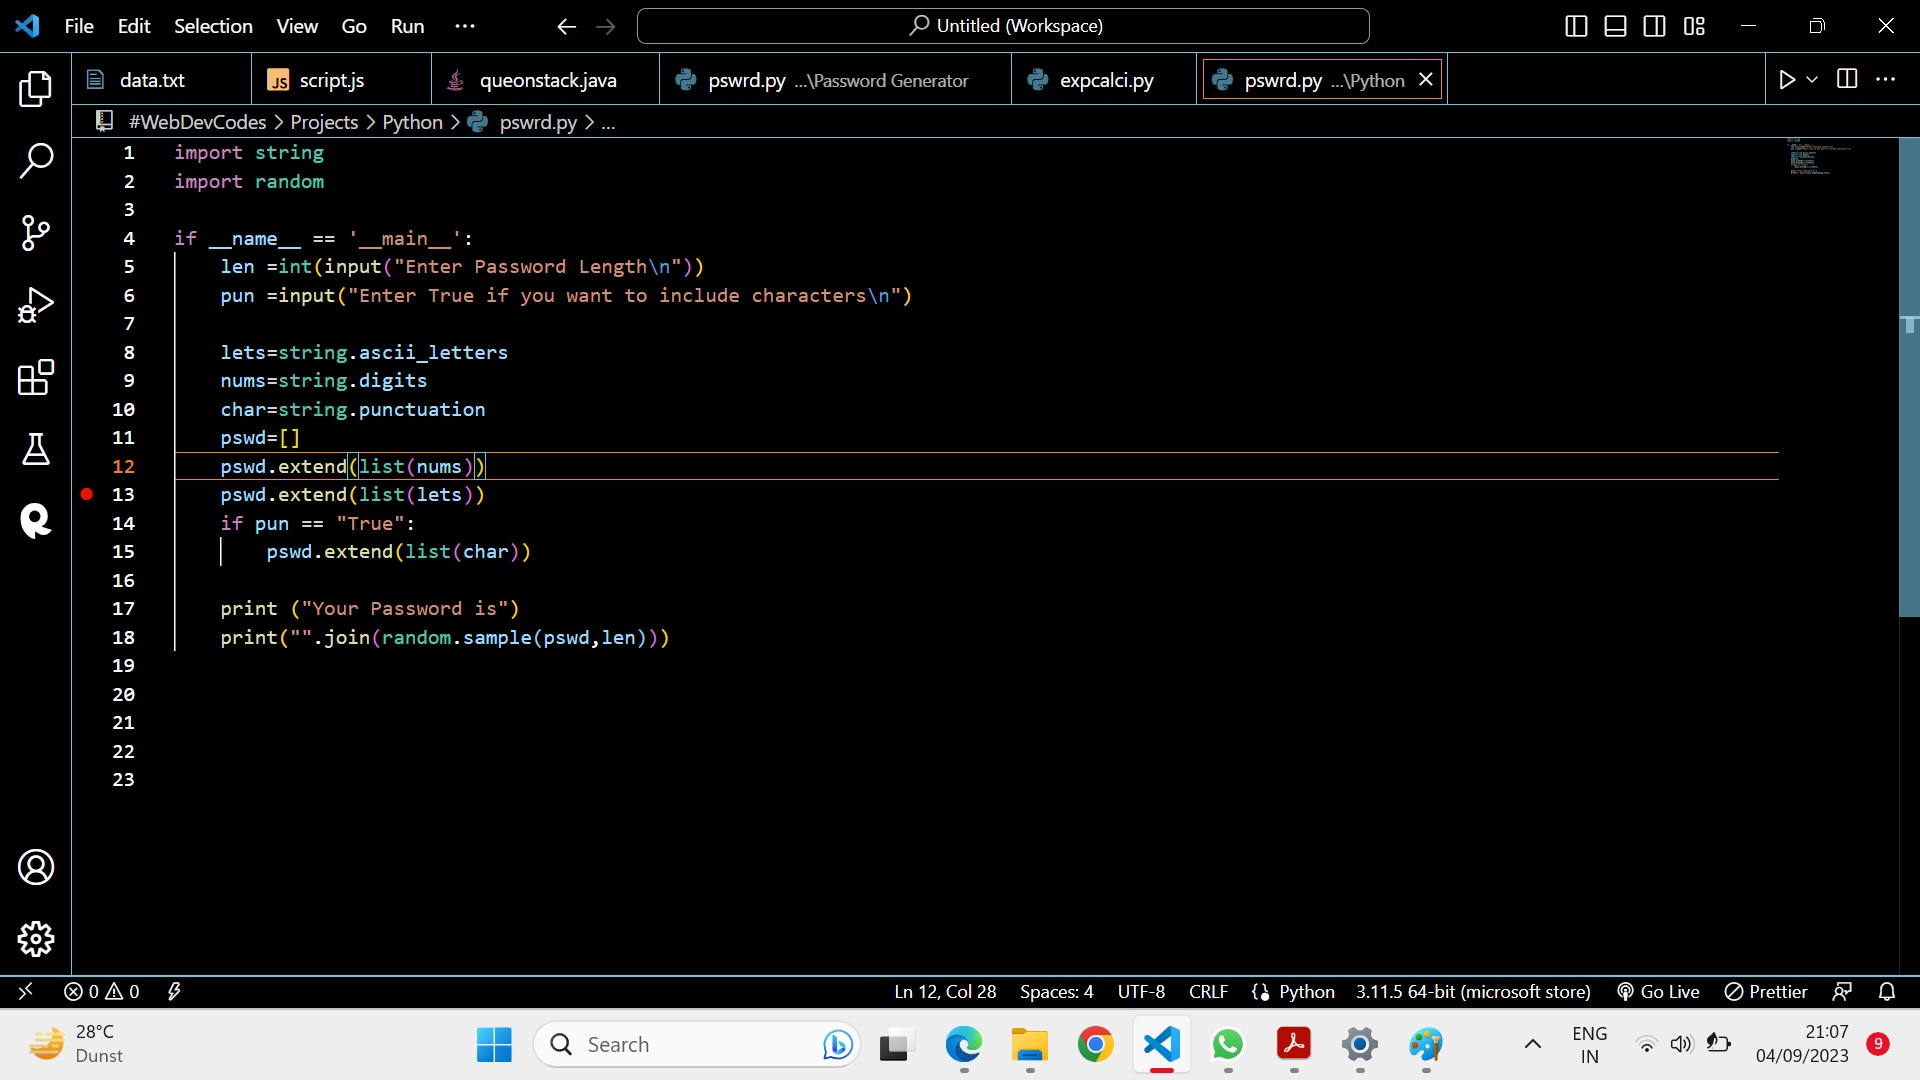The image size is (1920, 1080).
Task: Open the Search view
Action: point(36,160)
